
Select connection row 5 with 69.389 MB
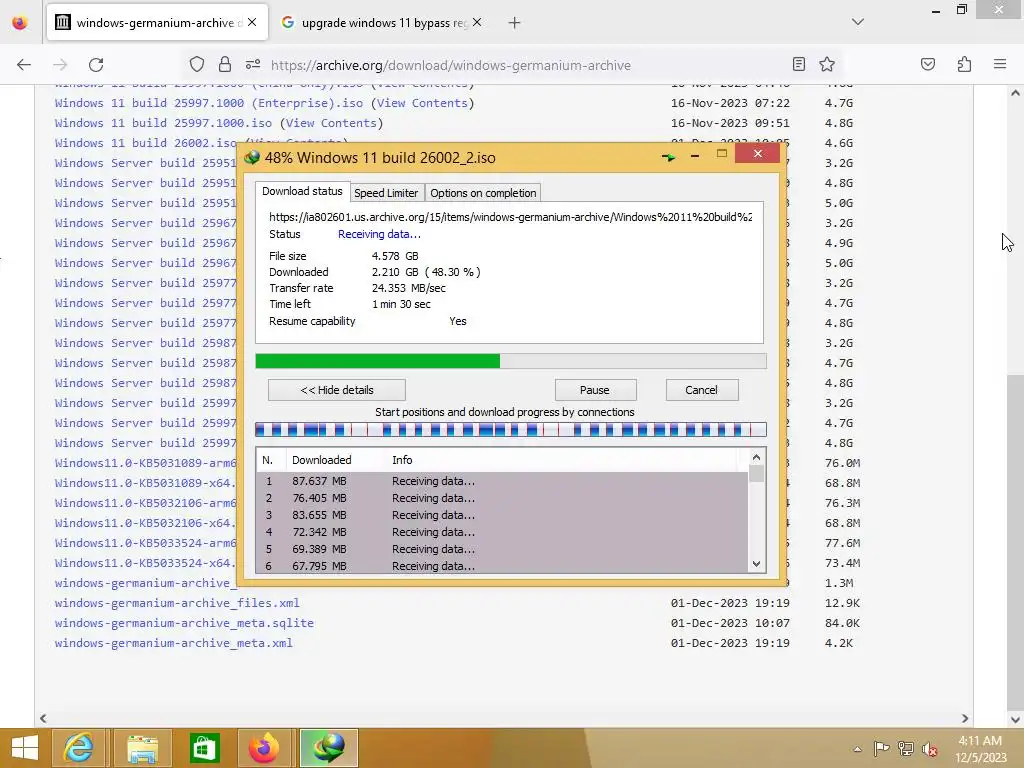pyautogui.click(x=502, y=549)
